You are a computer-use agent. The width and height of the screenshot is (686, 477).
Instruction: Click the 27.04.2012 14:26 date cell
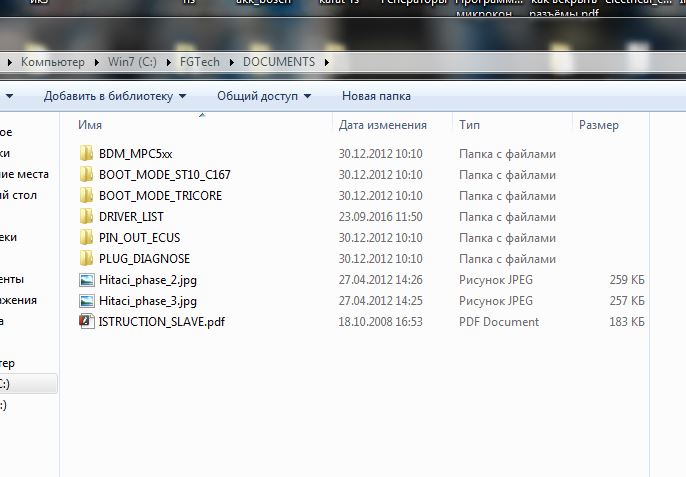click(380, 280)
